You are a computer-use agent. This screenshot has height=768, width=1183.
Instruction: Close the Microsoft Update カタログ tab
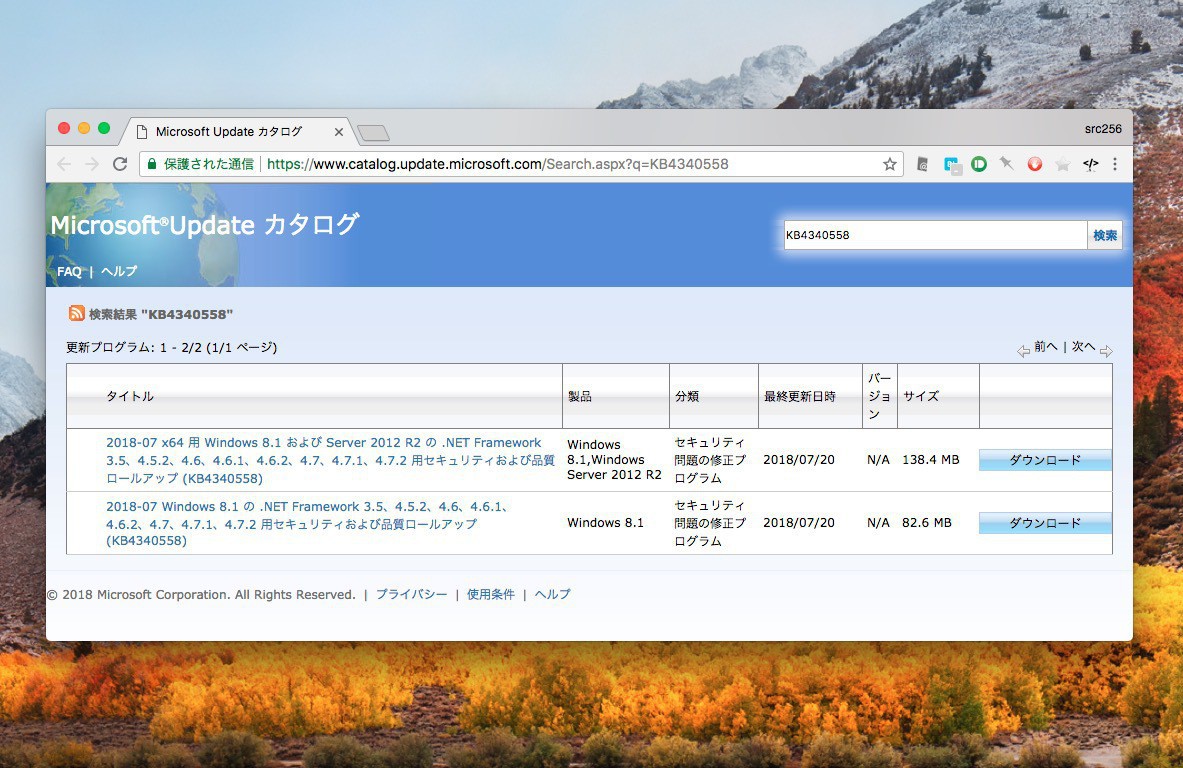pos(339,132)
